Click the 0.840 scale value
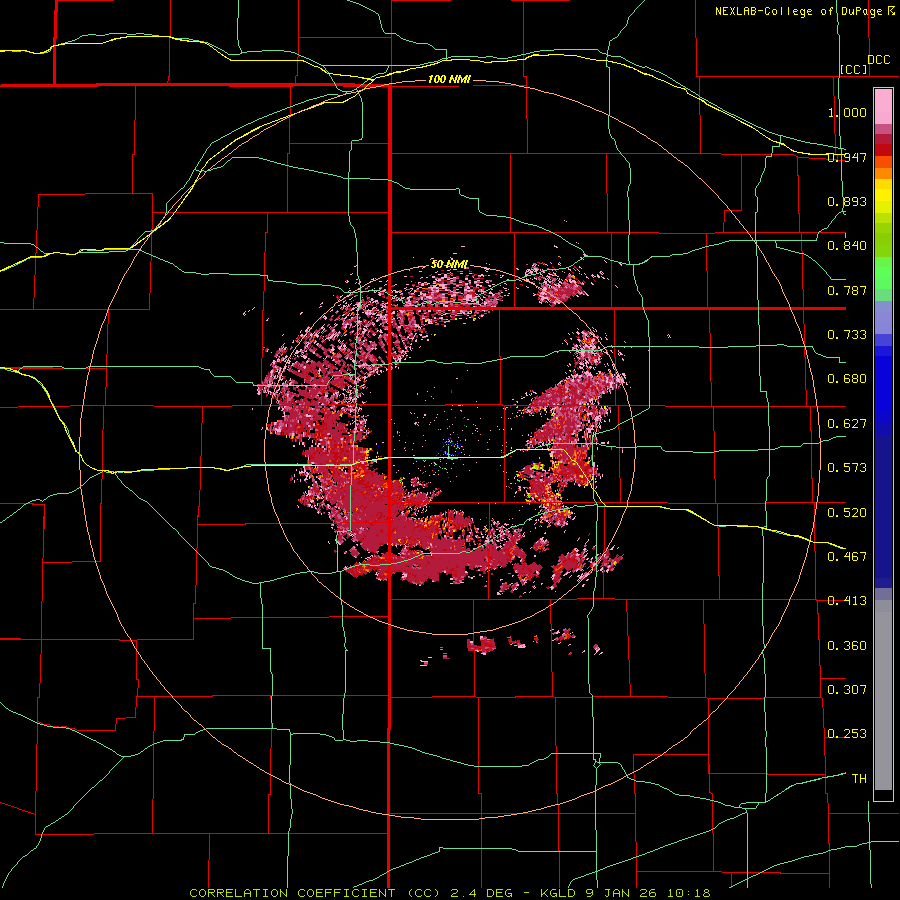This screenshot has width=900, height=900. [x=847, y=246]
